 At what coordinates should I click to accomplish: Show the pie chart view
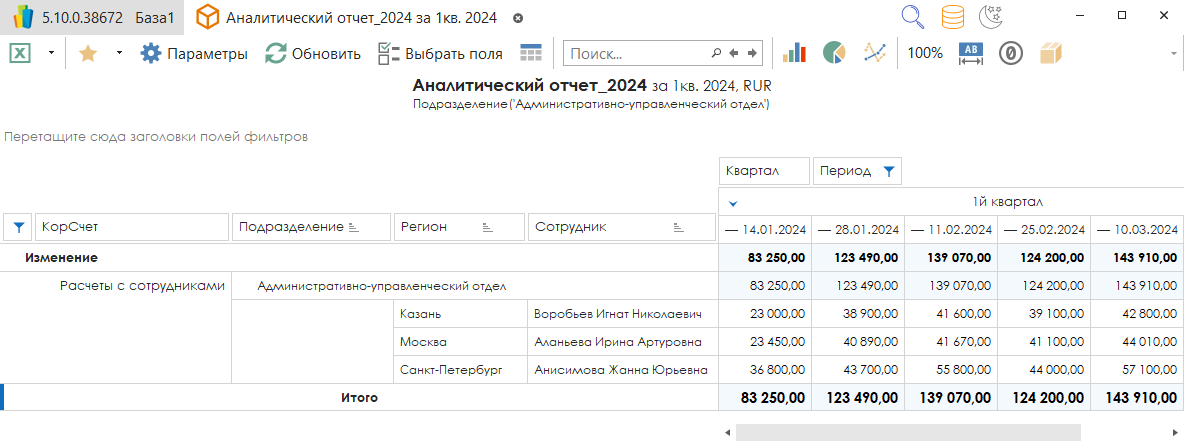click(835, 53)
